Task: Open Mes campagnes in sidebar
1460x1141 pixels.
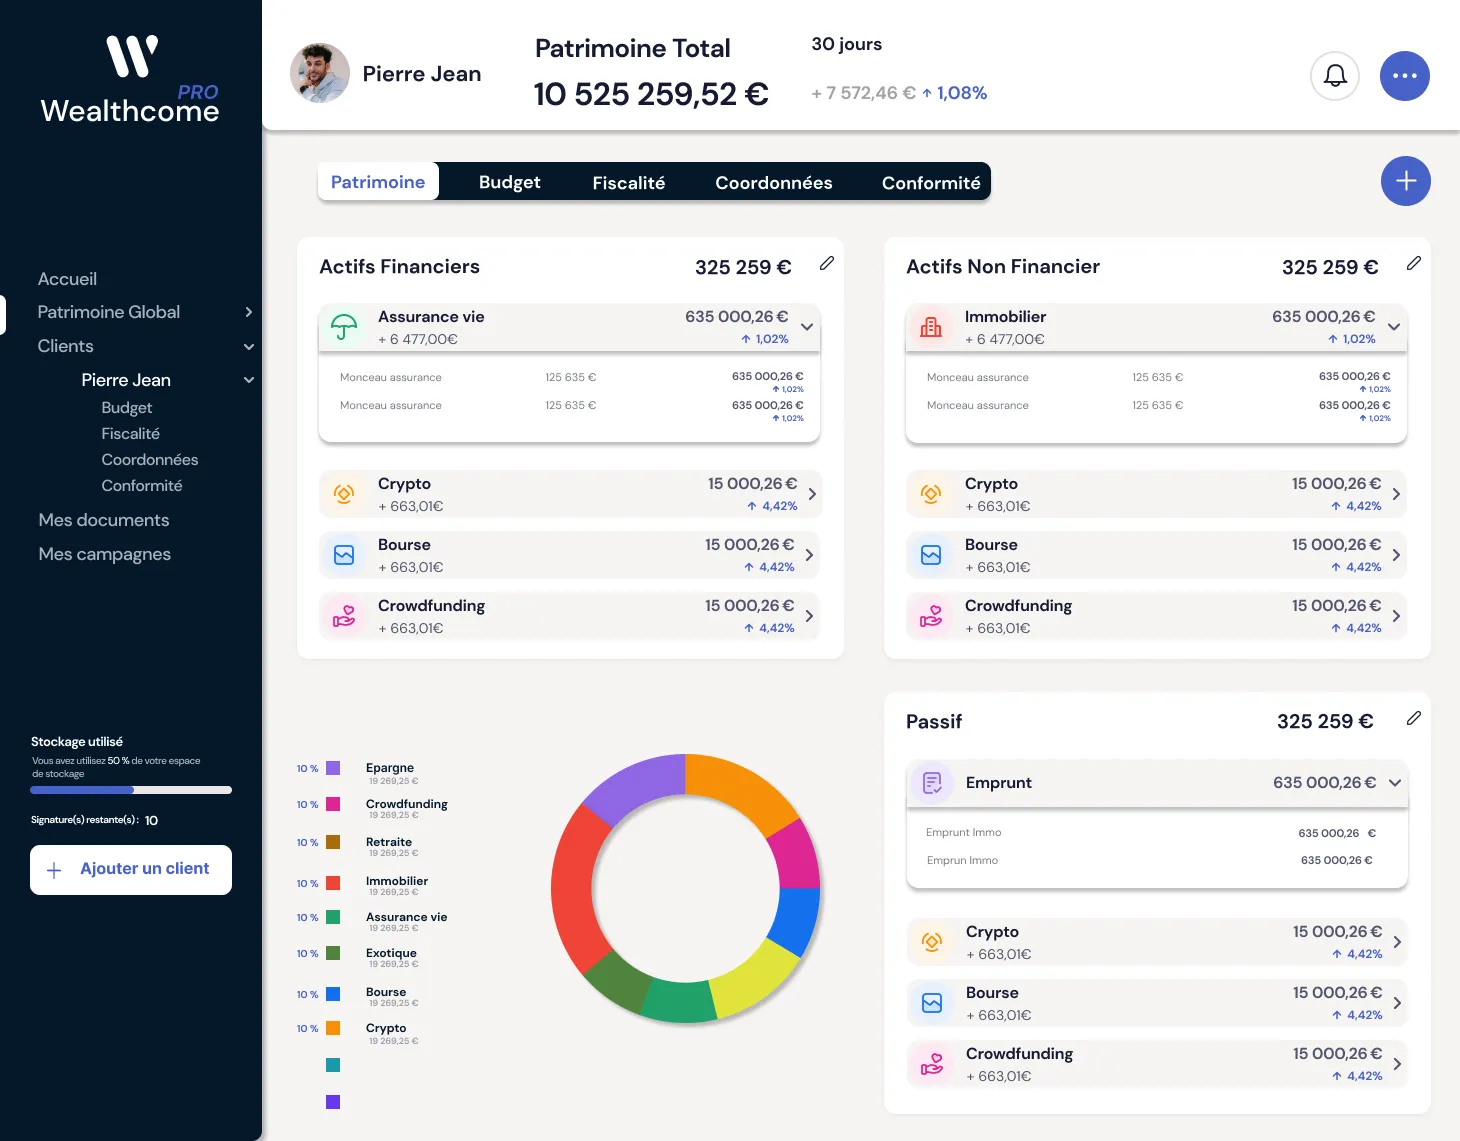Action: 105,554
